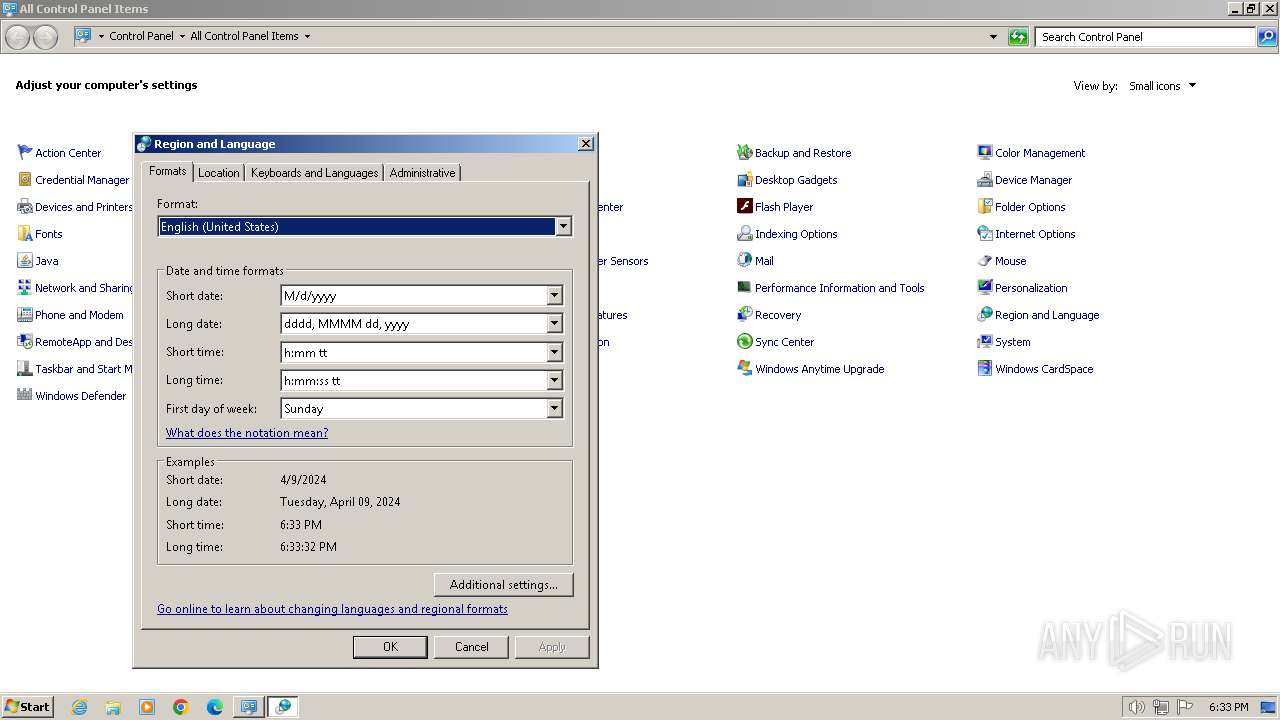Click the Cancel button

coord(472,647)
